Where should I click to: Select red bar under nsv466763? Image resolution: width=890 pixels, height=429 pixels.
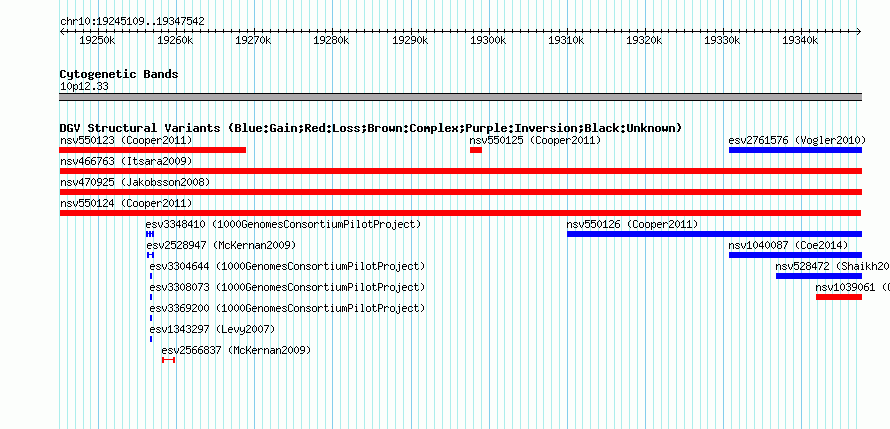461,171
